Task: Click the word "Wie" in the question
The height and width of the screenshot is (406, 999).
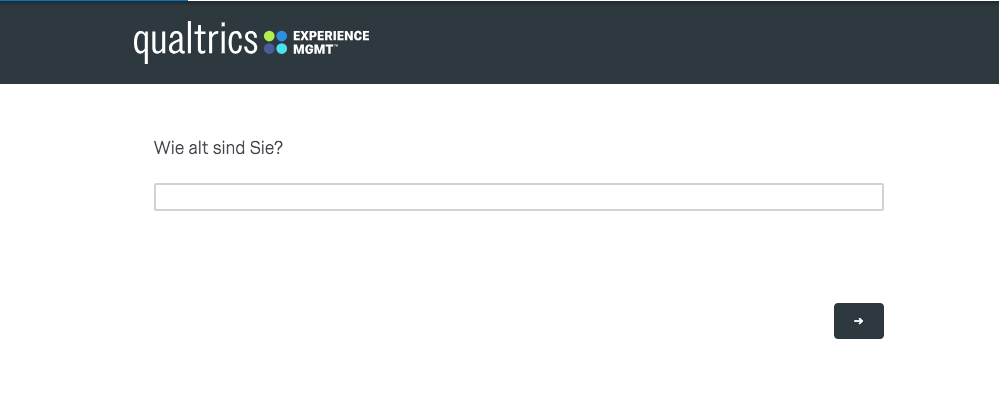Action: click(x=167, y=147)
